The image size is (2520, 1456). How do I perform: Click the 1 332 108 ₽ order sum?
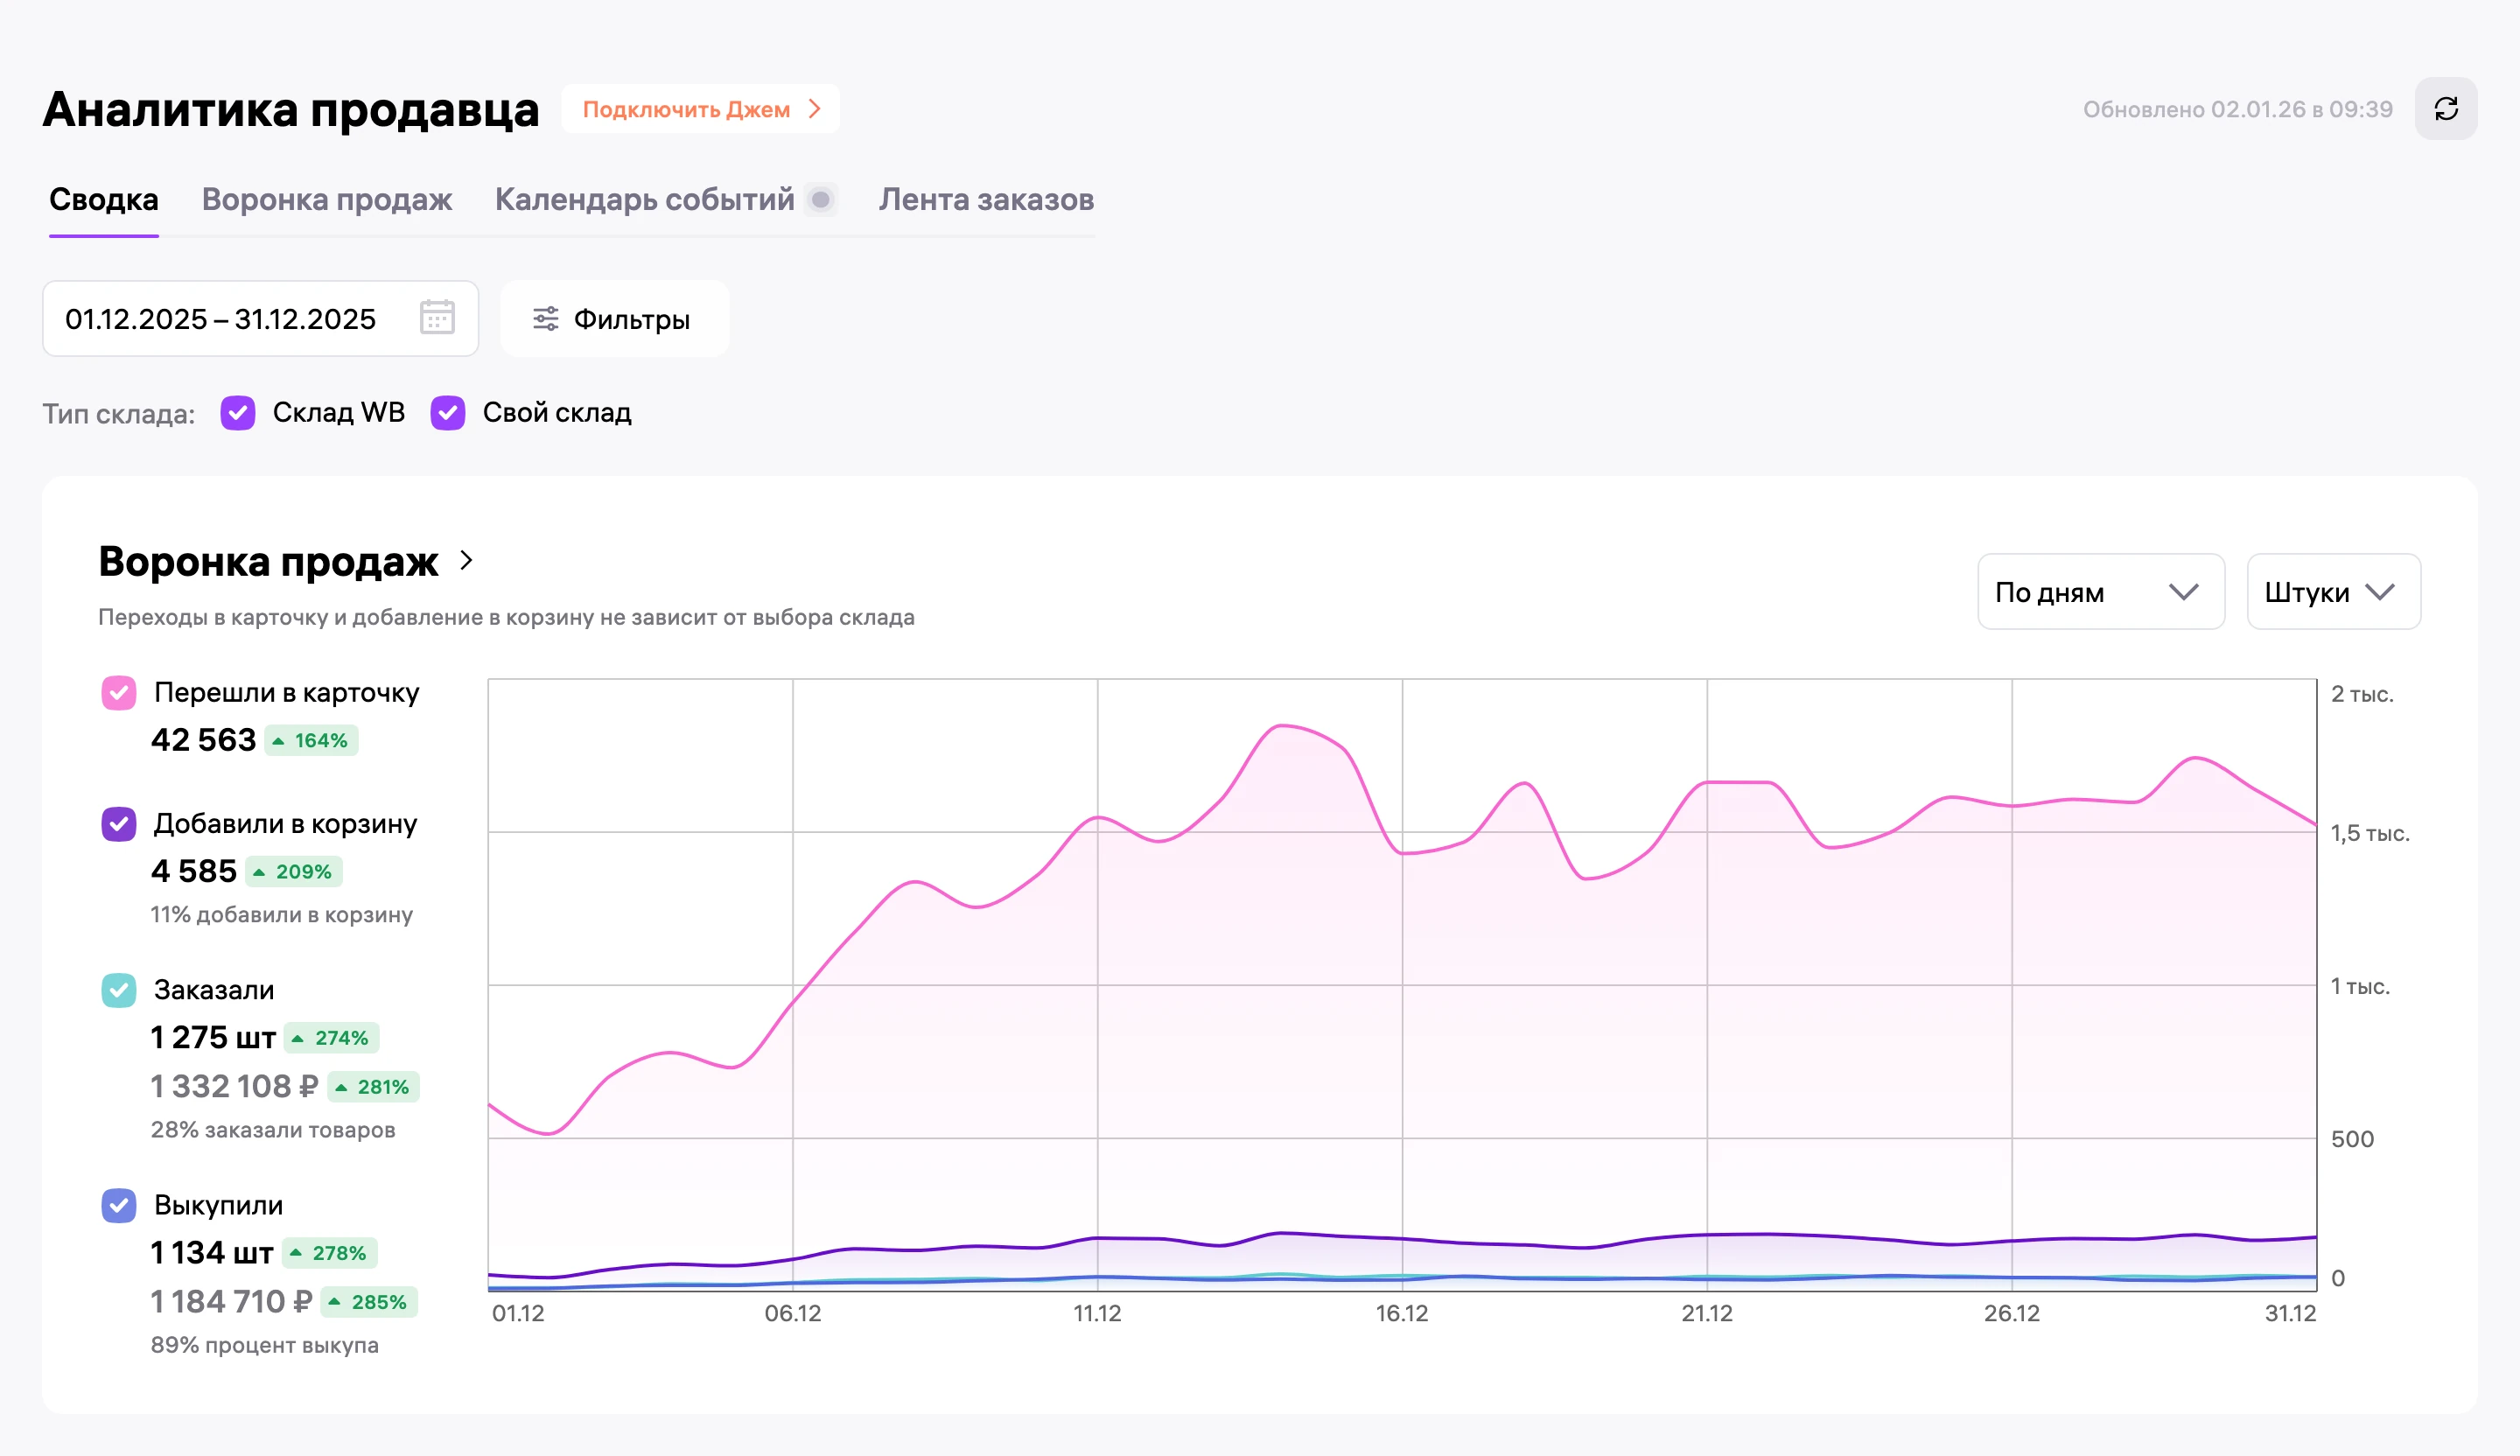pyautogui.click(x=234, y=1086)
